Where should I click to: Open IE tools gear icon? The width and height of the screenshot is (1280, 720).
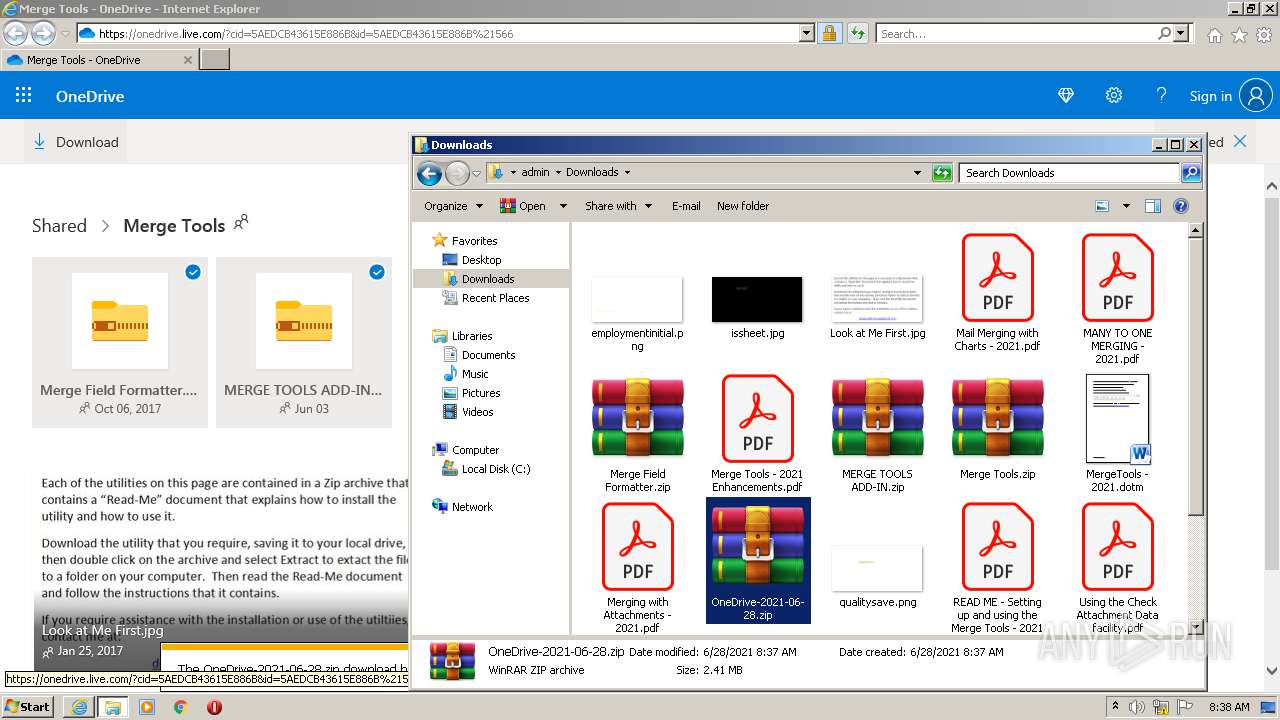click(1264, 35)
